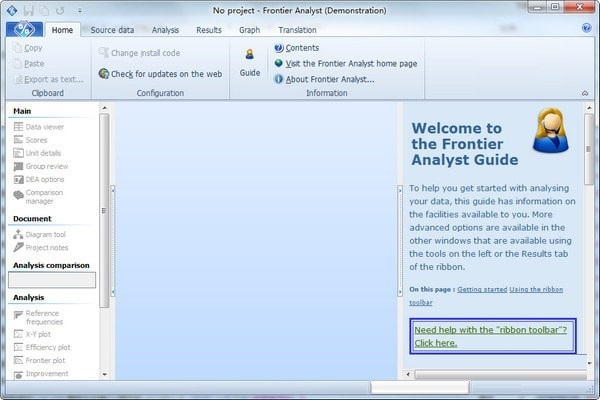This screenshot has width=600, height=400.
Task: Click Paste in the Clipboard group
Action: [x=29, y=64]
